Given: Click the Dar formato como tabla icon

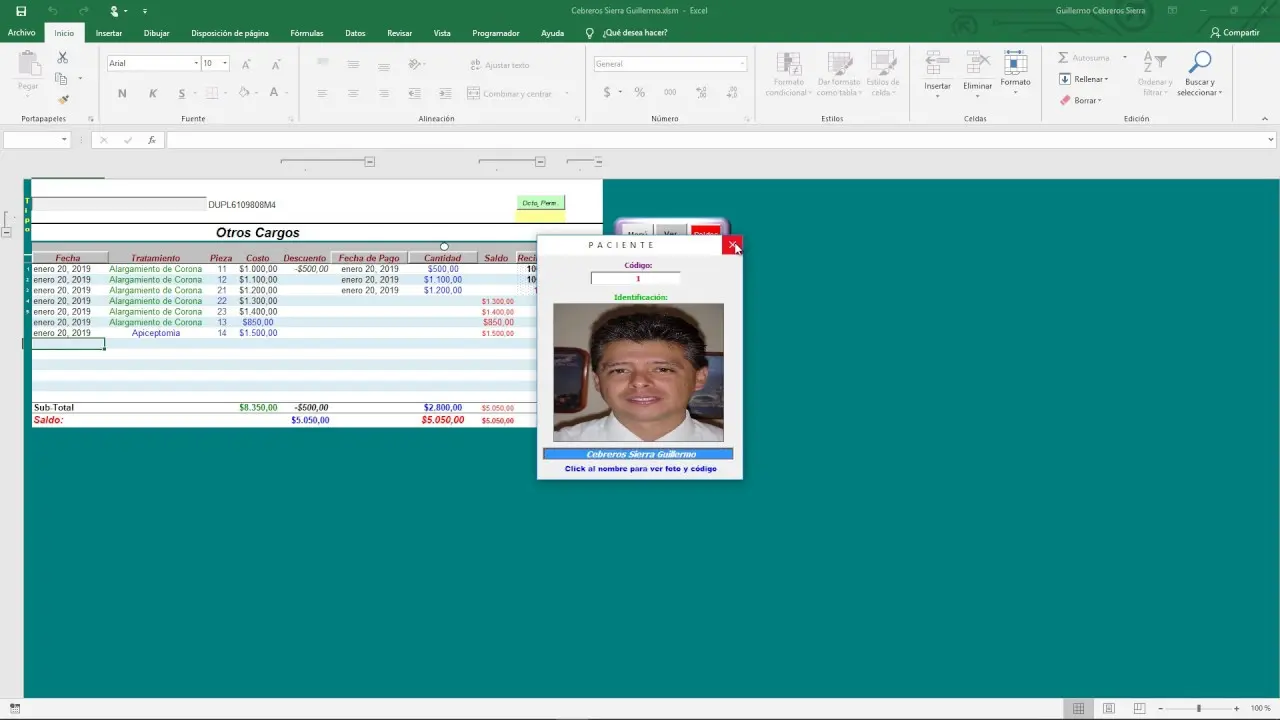Looking at the screenshot, I should [x=838, y=64].
